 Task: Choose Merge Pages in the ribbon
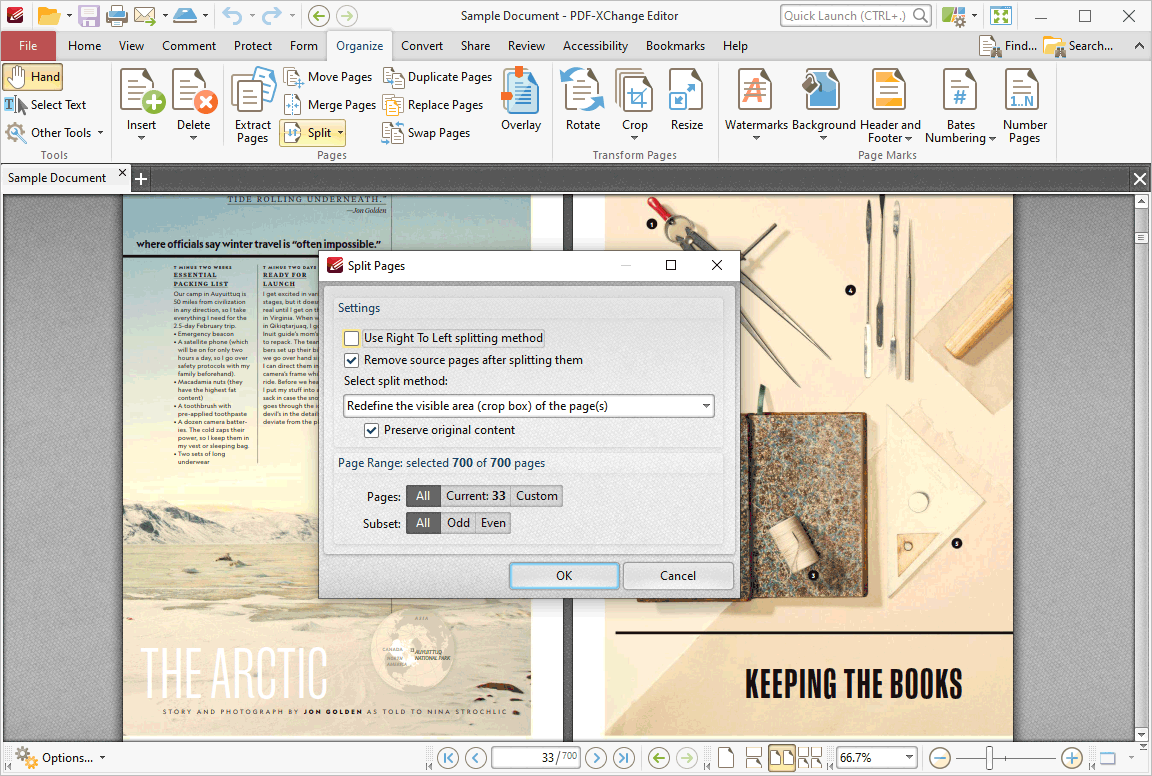pyautogui.click(x=330, y=105)
